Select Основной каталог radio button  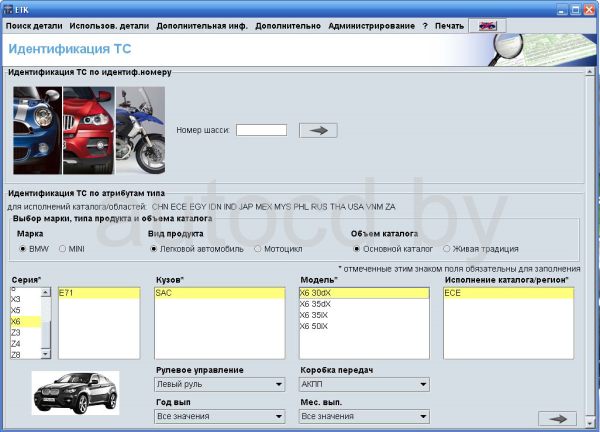tap(356, 249)
